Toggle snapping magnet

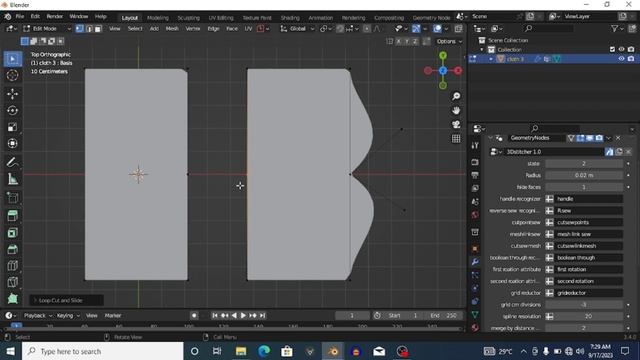(x=340, y=29)
